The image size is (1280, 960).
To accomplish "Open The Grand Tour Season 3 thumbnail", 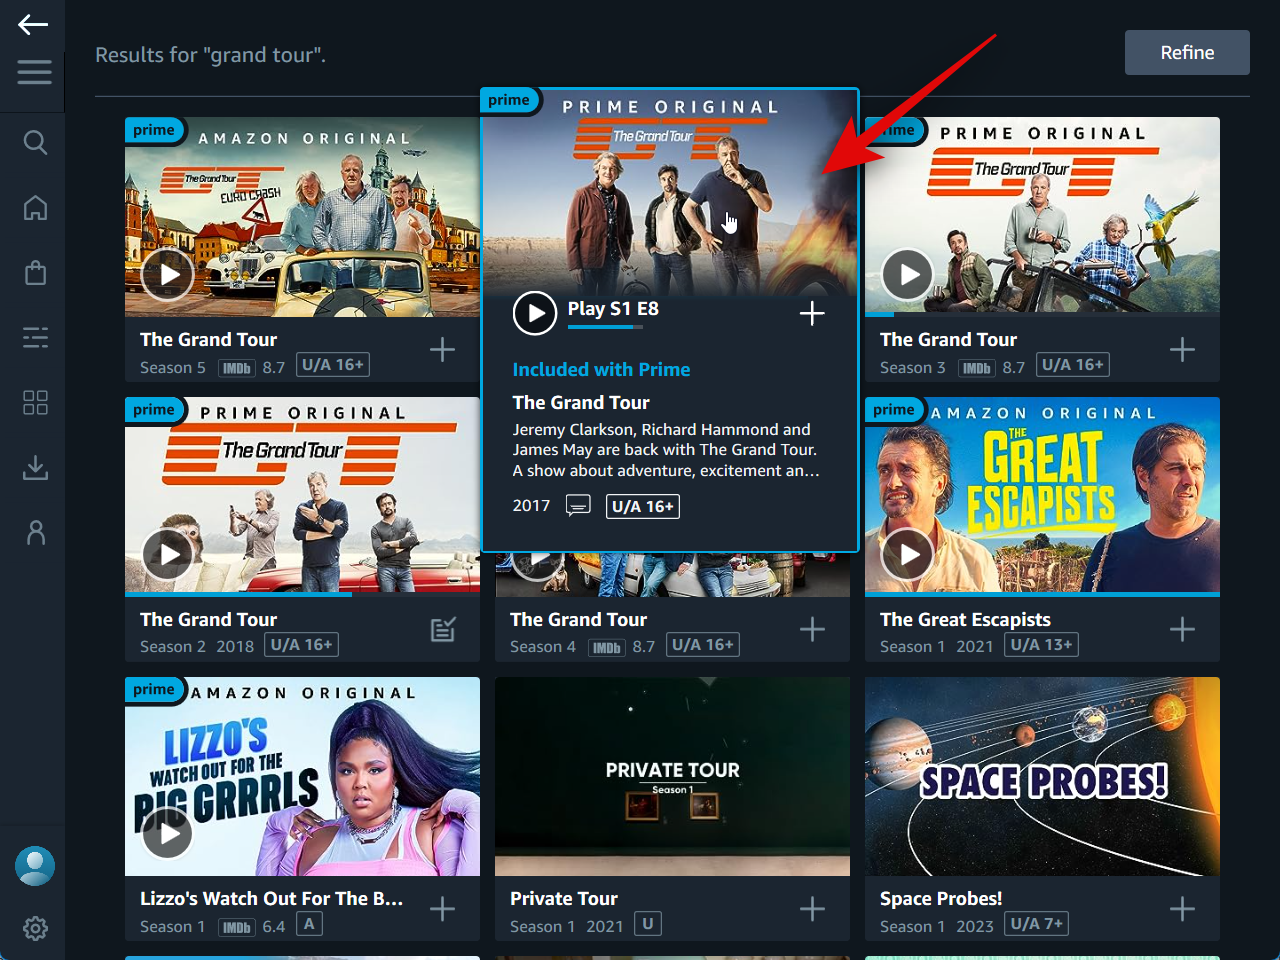I will pyautogui.click(x=1042, y=217).
